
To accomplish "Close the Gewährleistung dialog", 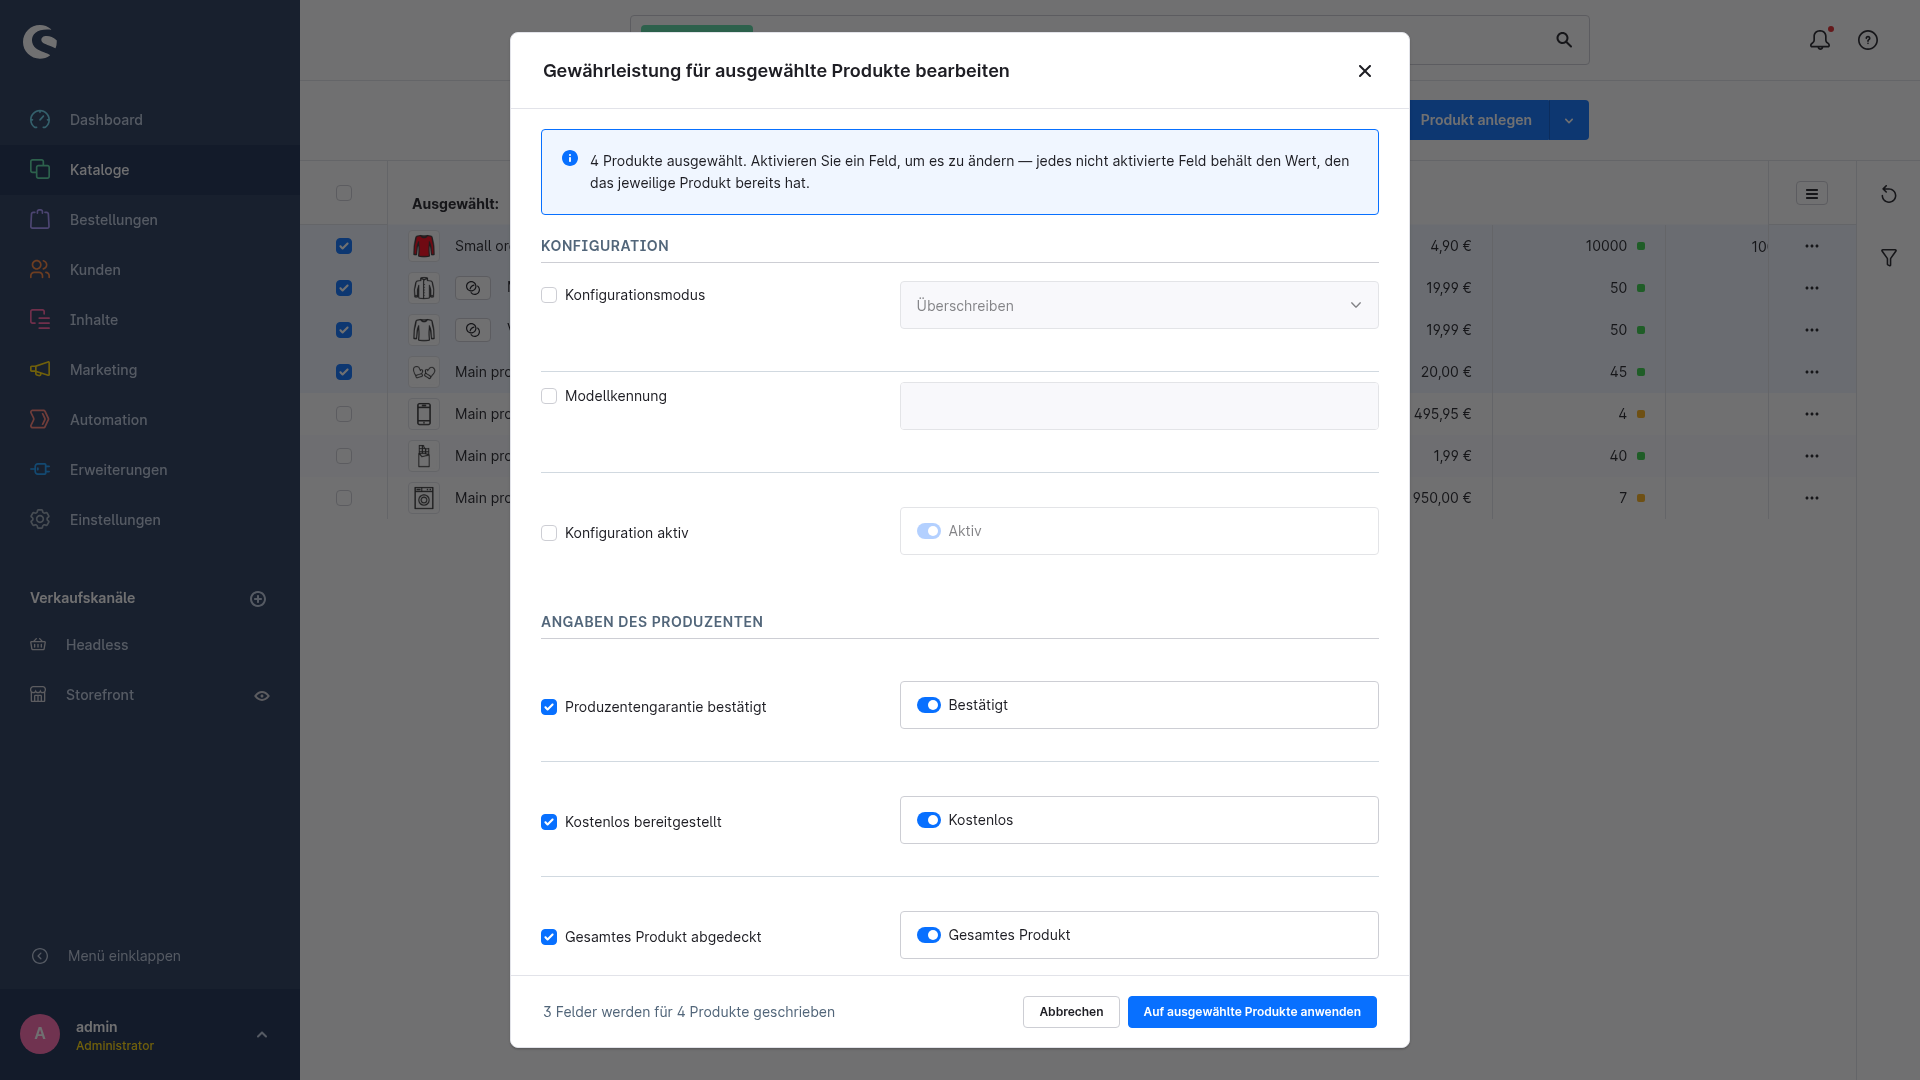I will pyautogui.click(x=1365, y=71).
